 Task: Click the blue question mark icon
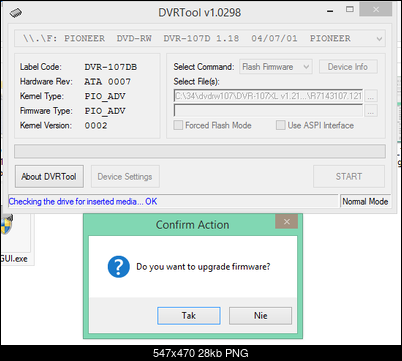(x=118, y=267)
